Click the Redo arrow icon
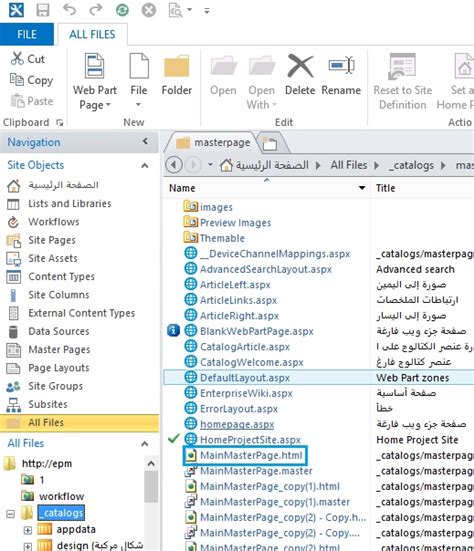This screenshot has height=551, width=474. click(96, 10)
